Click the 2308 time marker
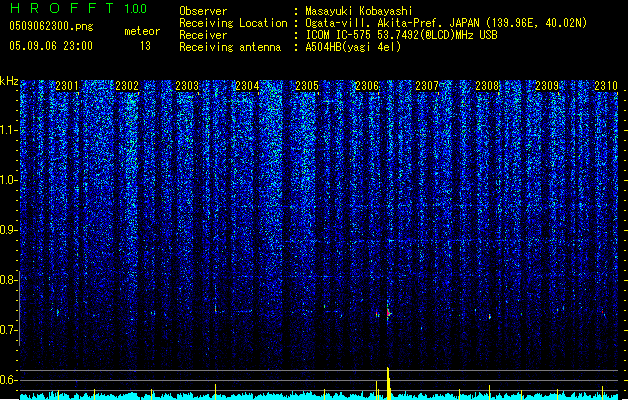 [487, 86]
